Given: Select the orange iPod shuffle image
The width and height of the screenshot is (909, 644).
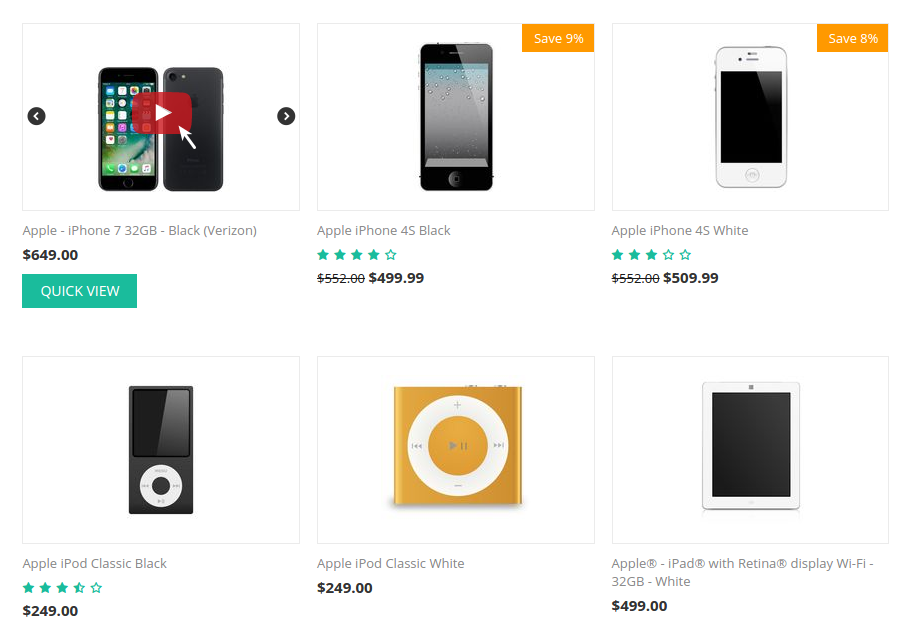Looking at the screenshot, I should point(457,446).
